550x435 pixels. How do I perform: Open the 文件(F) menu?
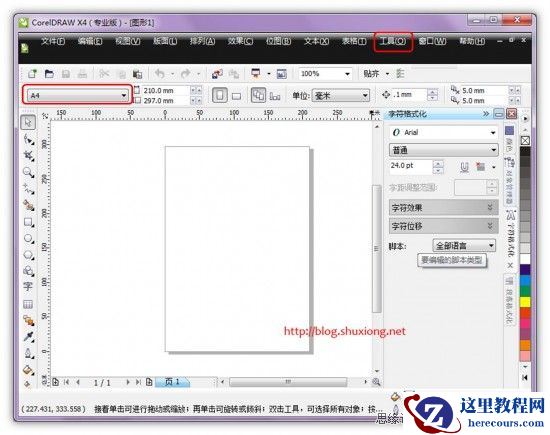[x=53, y=41]
